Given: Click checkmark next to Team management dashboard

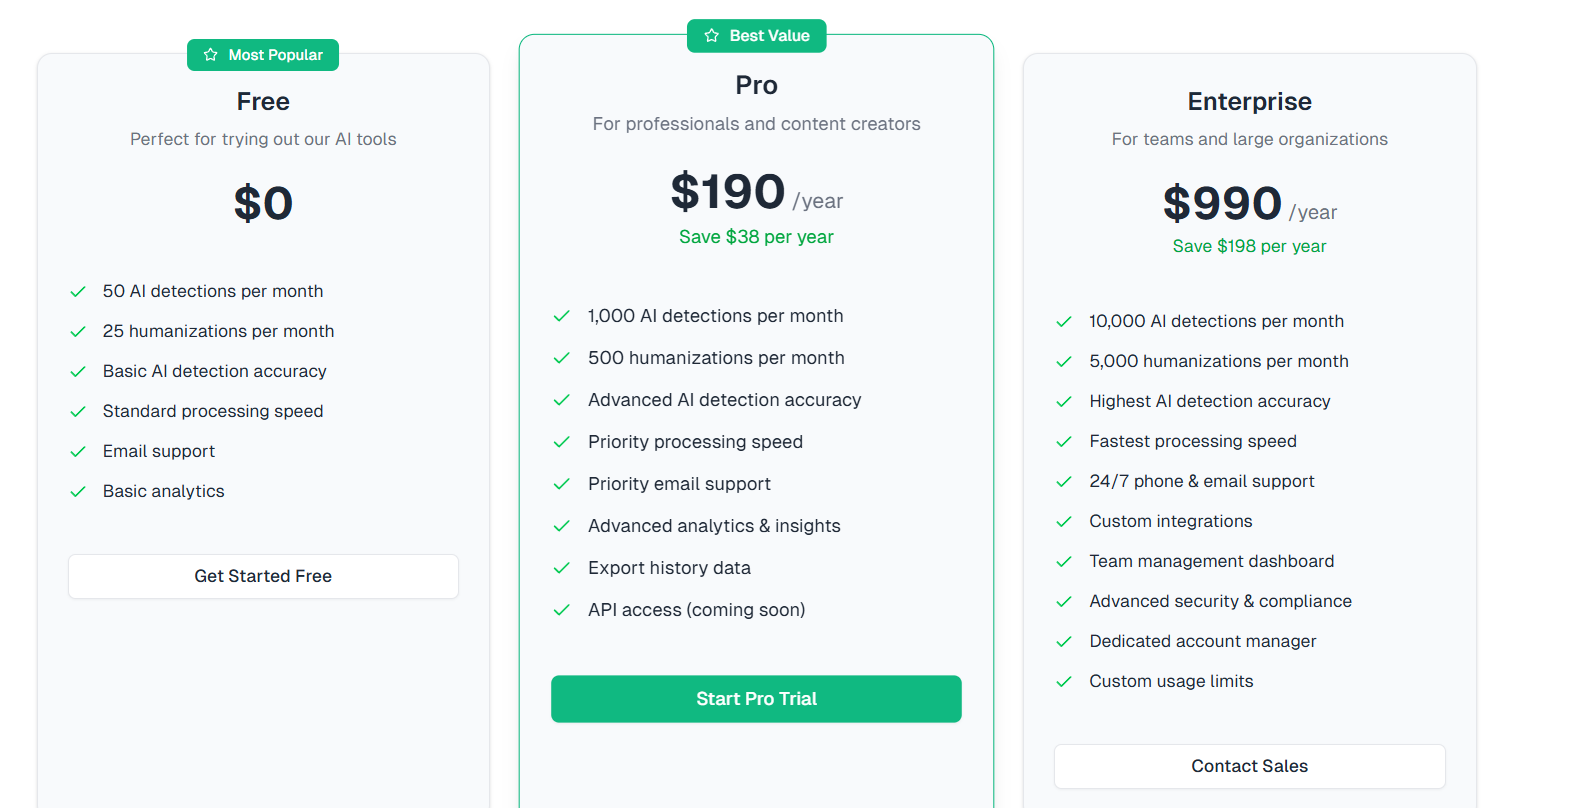Looking at the screenshot, I should (1064, 562).
